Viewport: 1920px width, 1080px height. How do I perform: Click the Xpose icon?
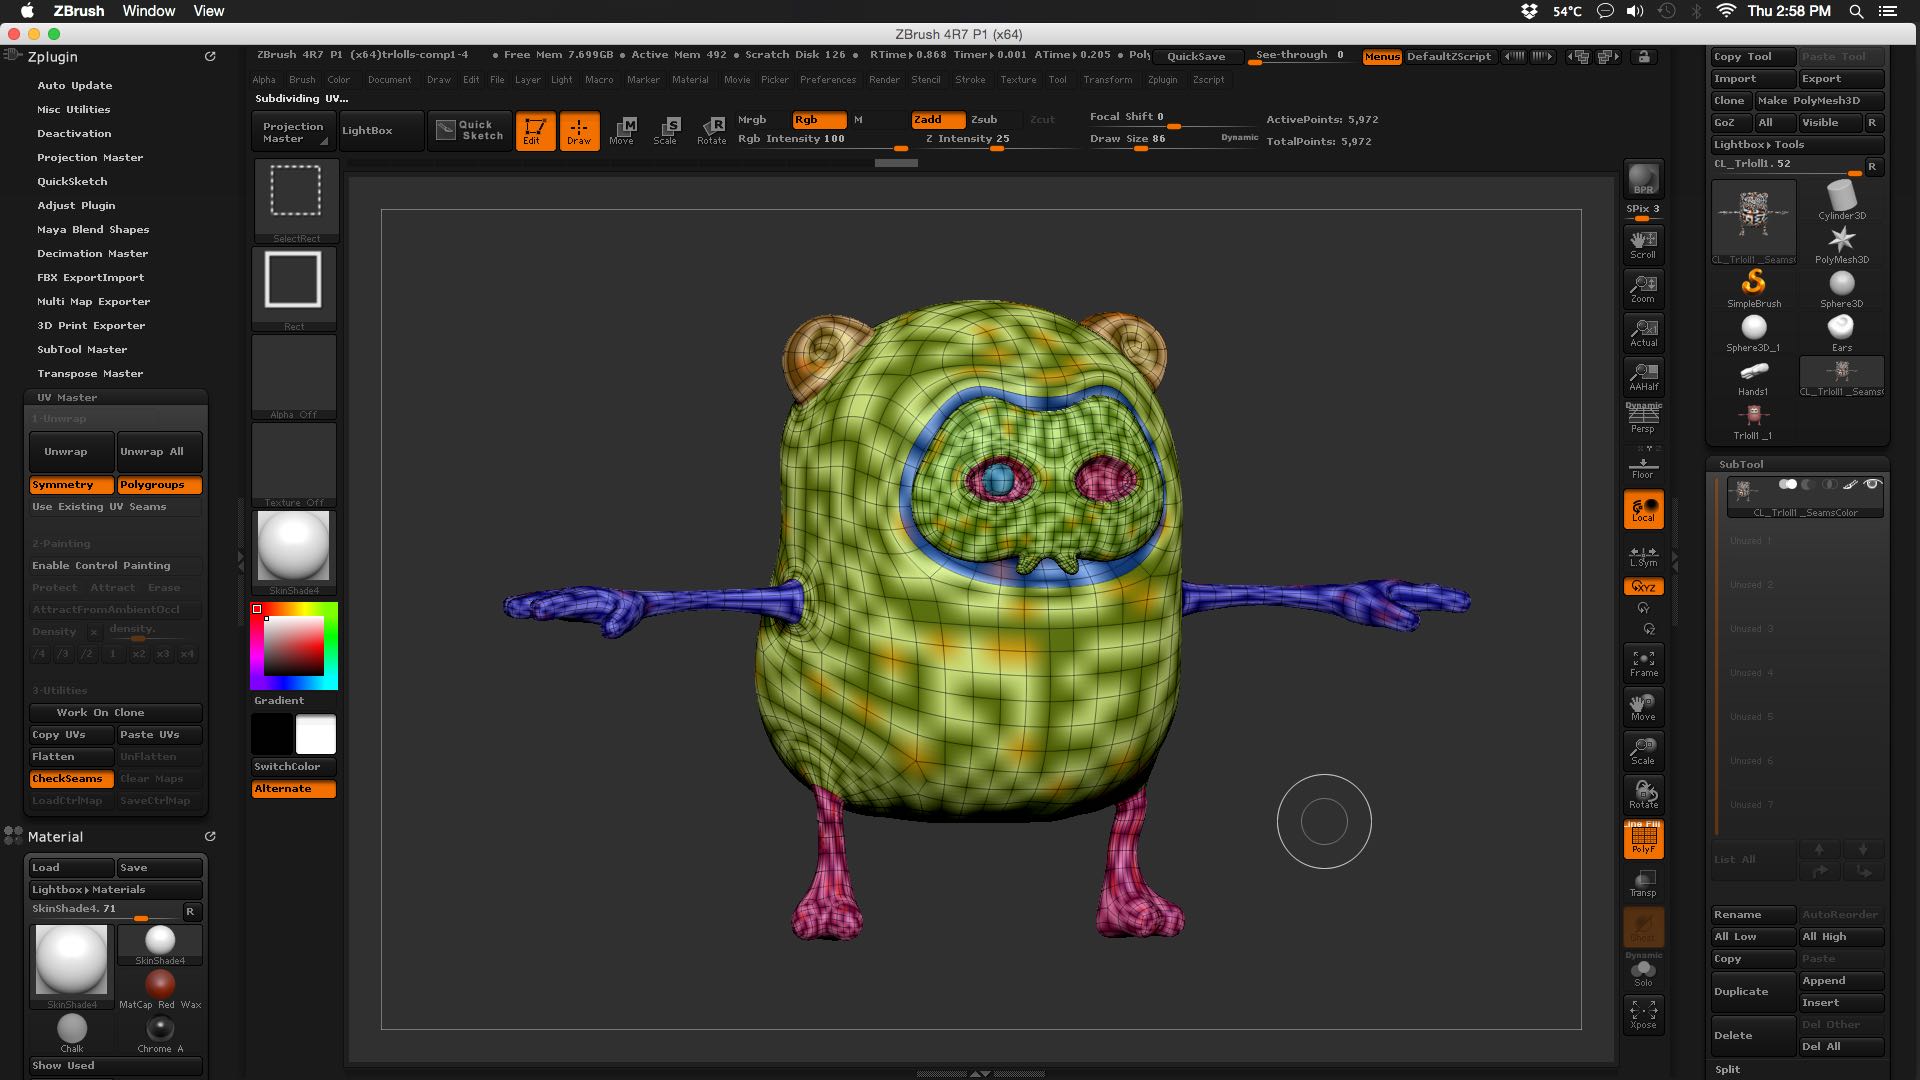click(x=1643, y=1015)
